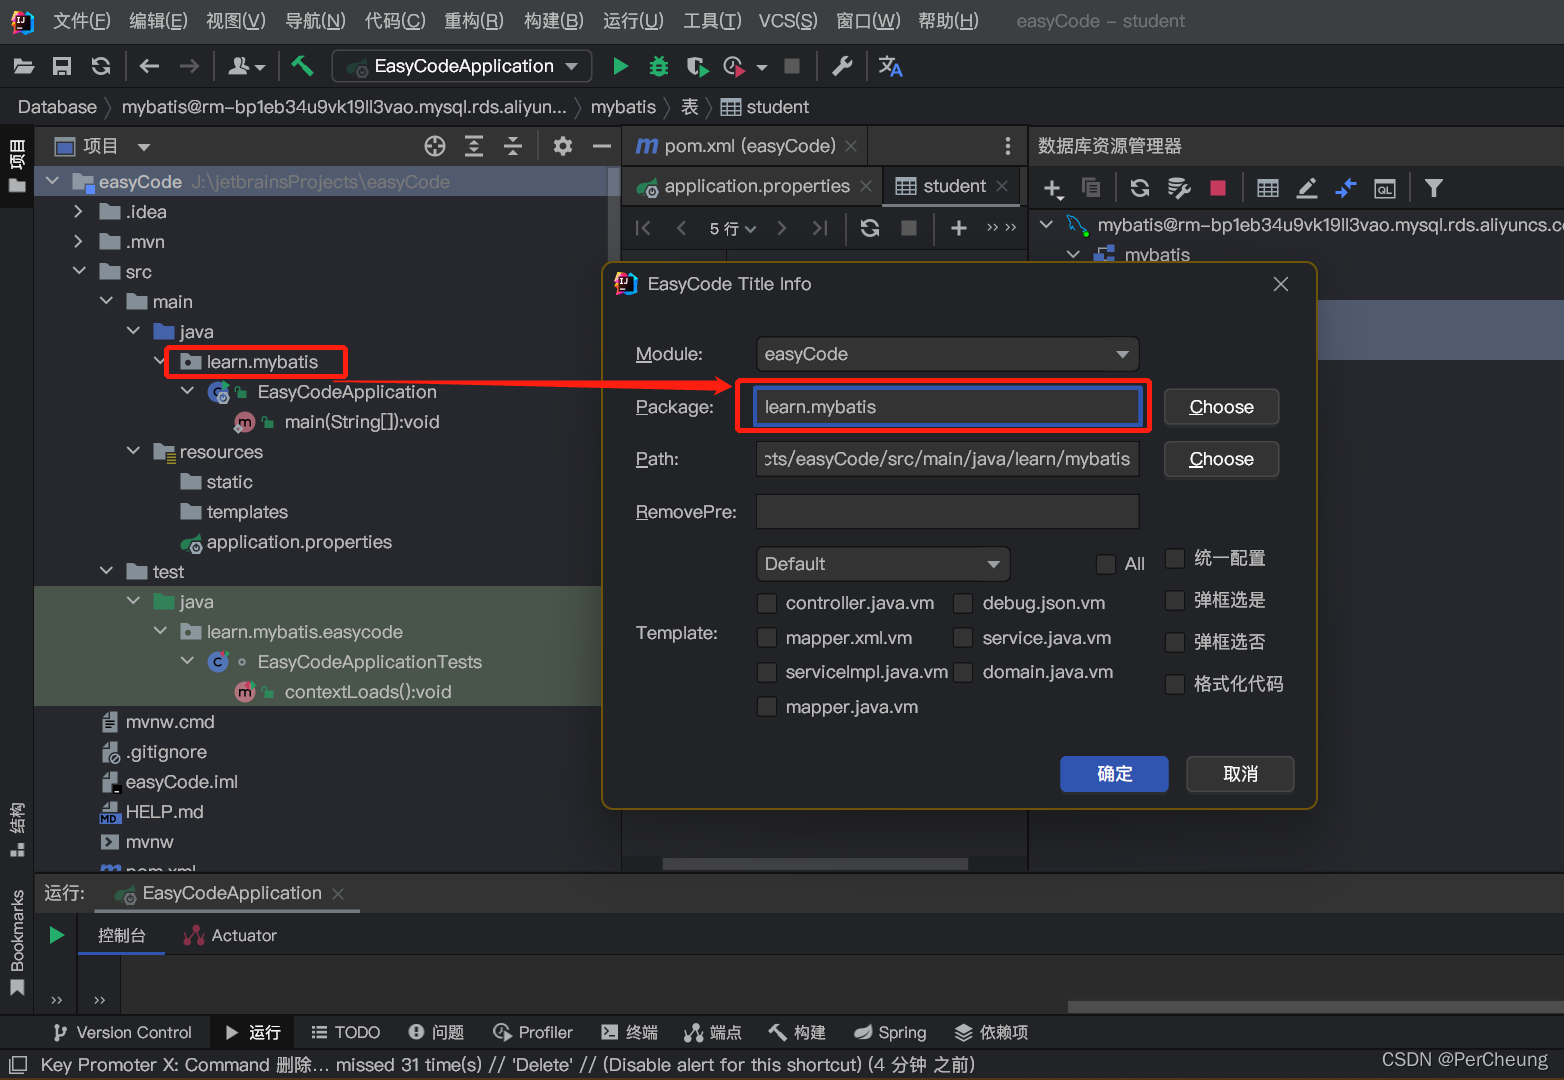Rerun from the green play icon in the Run panel
The height and width of the screenshot is (1080, 1564).
coord(57,935)
